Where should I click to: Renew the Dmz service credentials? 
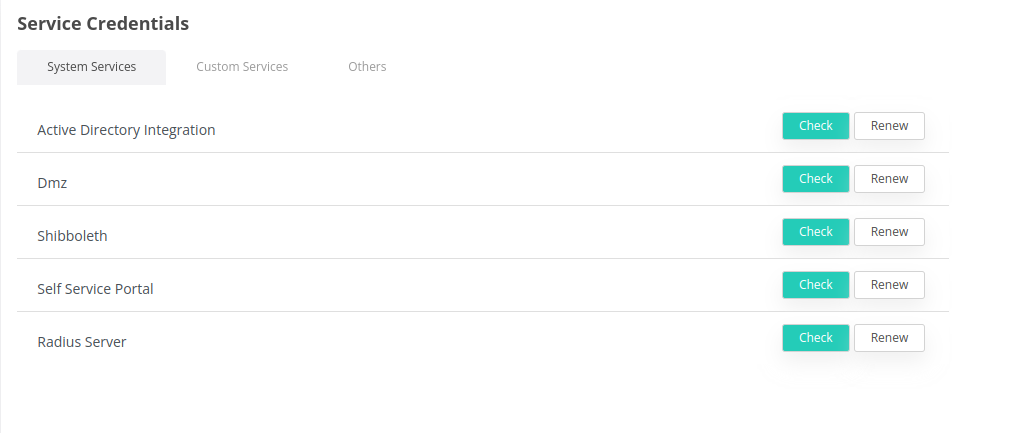coord(889,179)
